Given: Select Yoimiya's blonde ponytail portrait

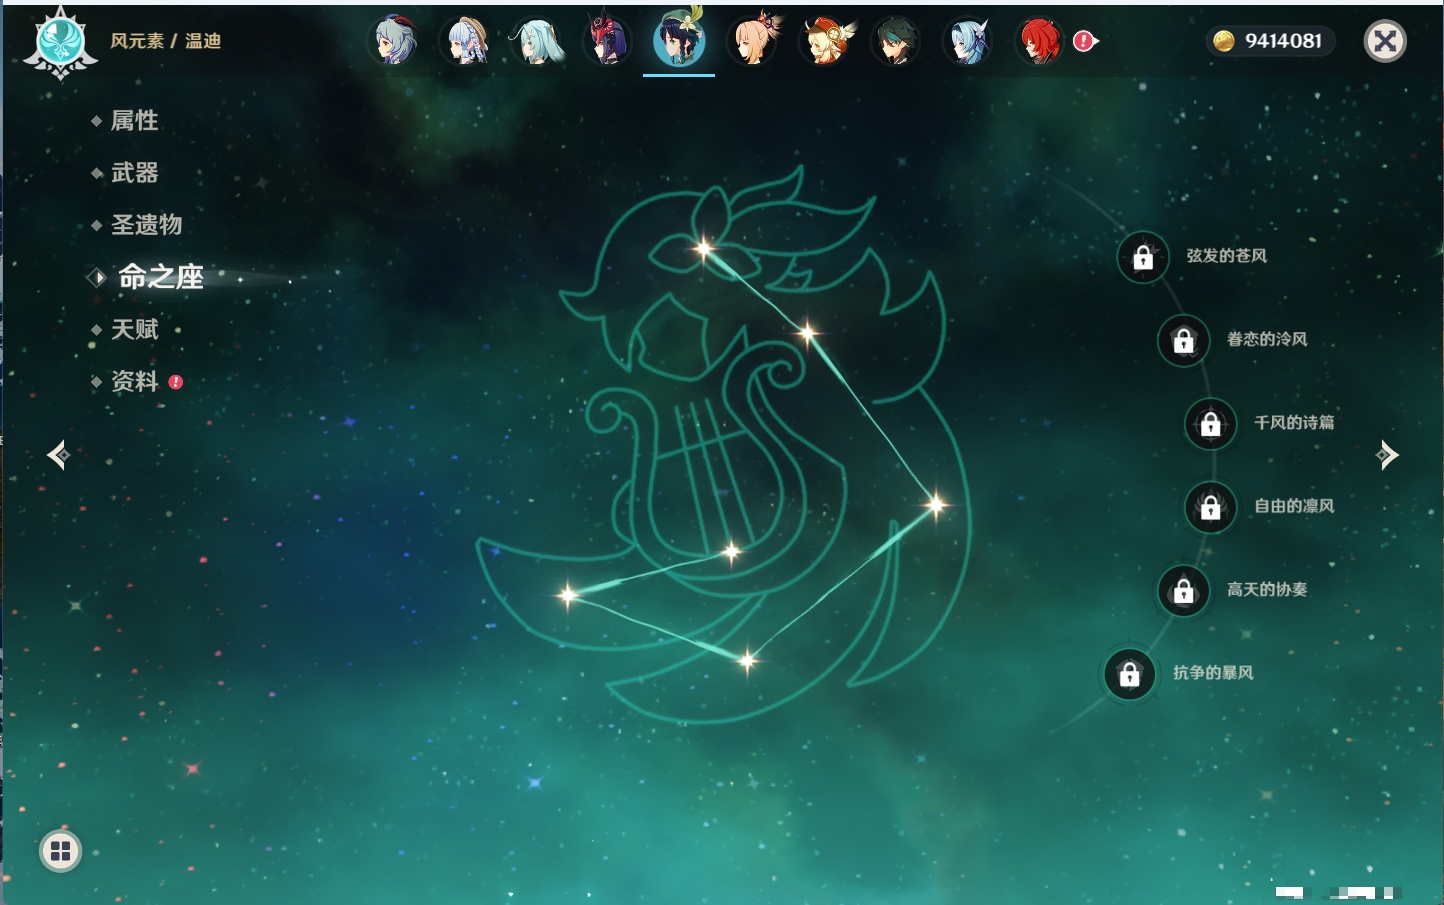Looking at the screenshot, I should (x=753, y=41).
